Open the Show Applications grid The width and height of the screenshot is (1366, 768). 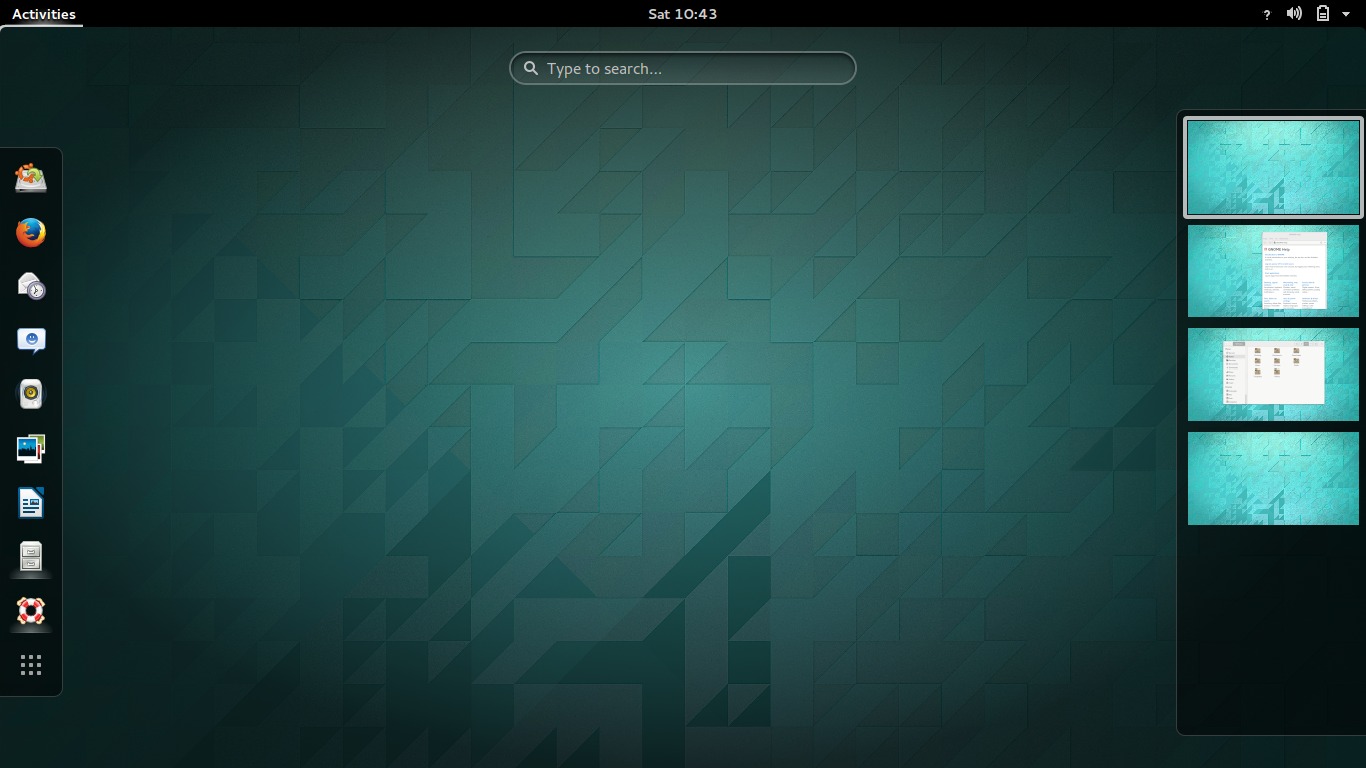(30, 664)
